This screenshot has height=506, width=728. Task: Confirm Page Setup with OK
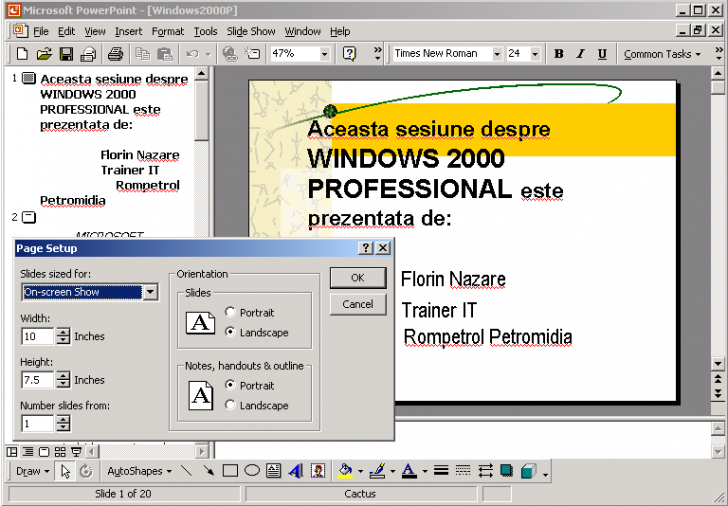pyautogui.click(x=358, y=278)
